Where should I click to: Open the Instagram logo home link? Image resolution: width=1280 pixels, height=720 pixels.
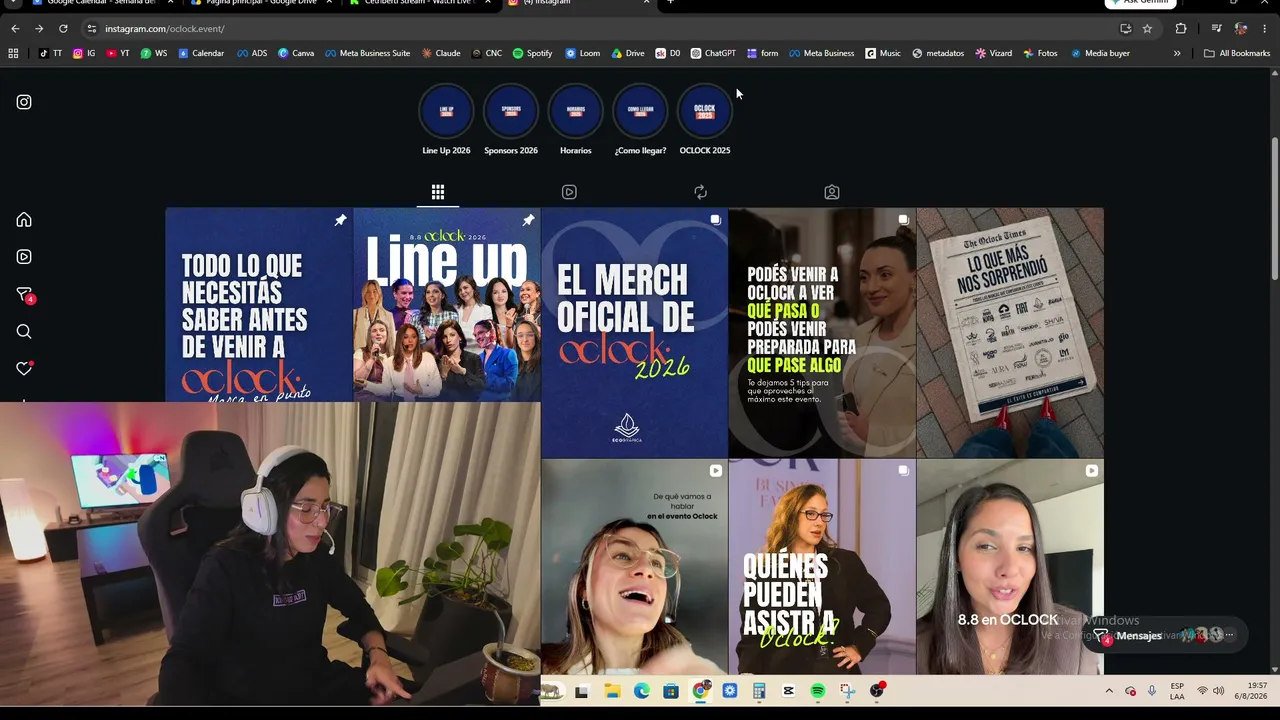point(24,102)
